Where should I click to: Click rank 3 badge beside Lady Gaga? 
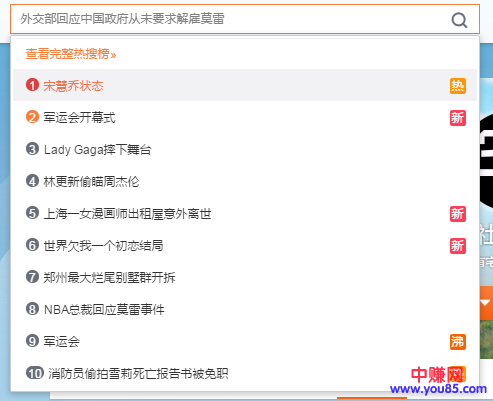tap(32, 149)
